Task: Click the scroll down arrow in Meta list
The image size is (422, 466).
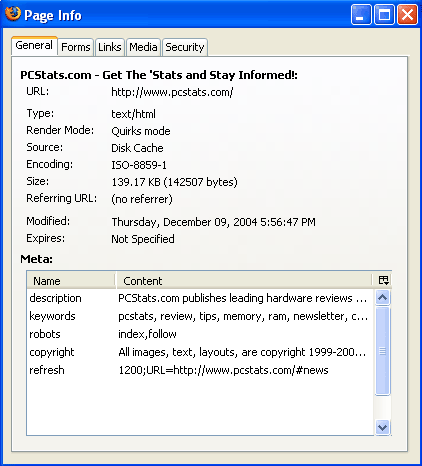Action: pos(382,427)
